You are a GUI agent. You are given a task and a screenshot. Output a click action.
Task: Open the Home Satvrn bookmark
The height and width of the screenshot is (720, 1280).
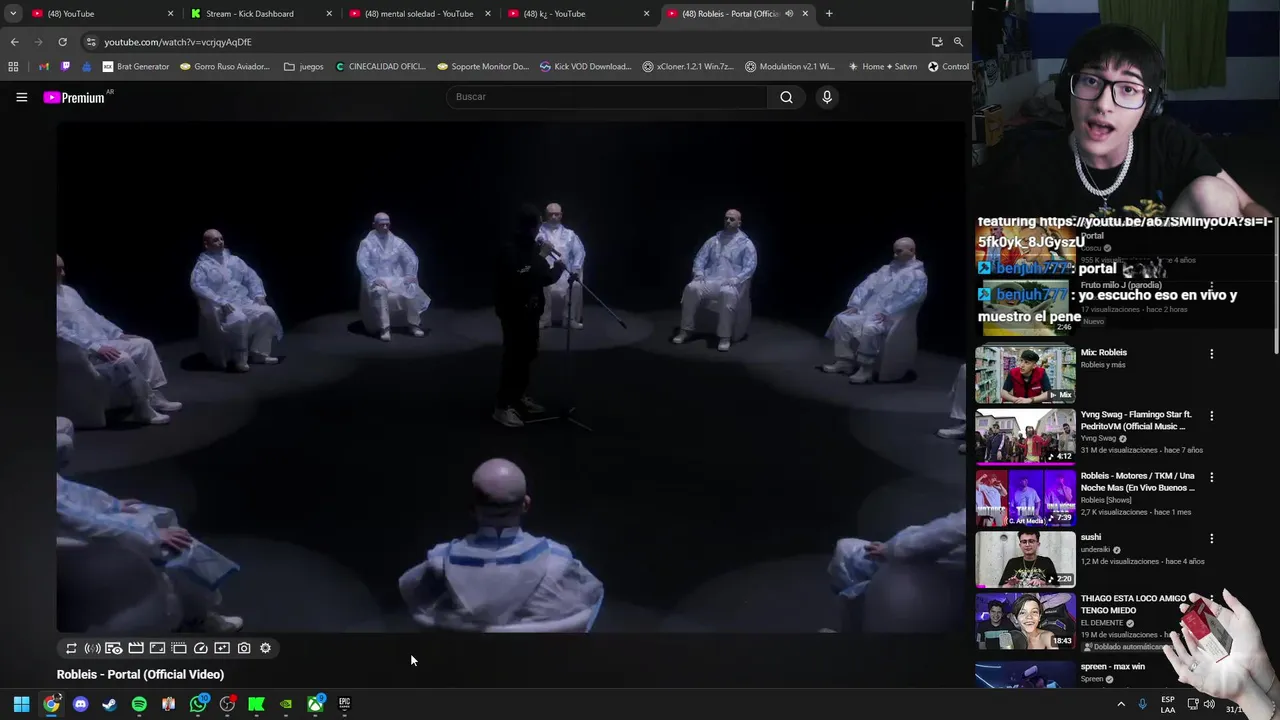pos(882,67)
